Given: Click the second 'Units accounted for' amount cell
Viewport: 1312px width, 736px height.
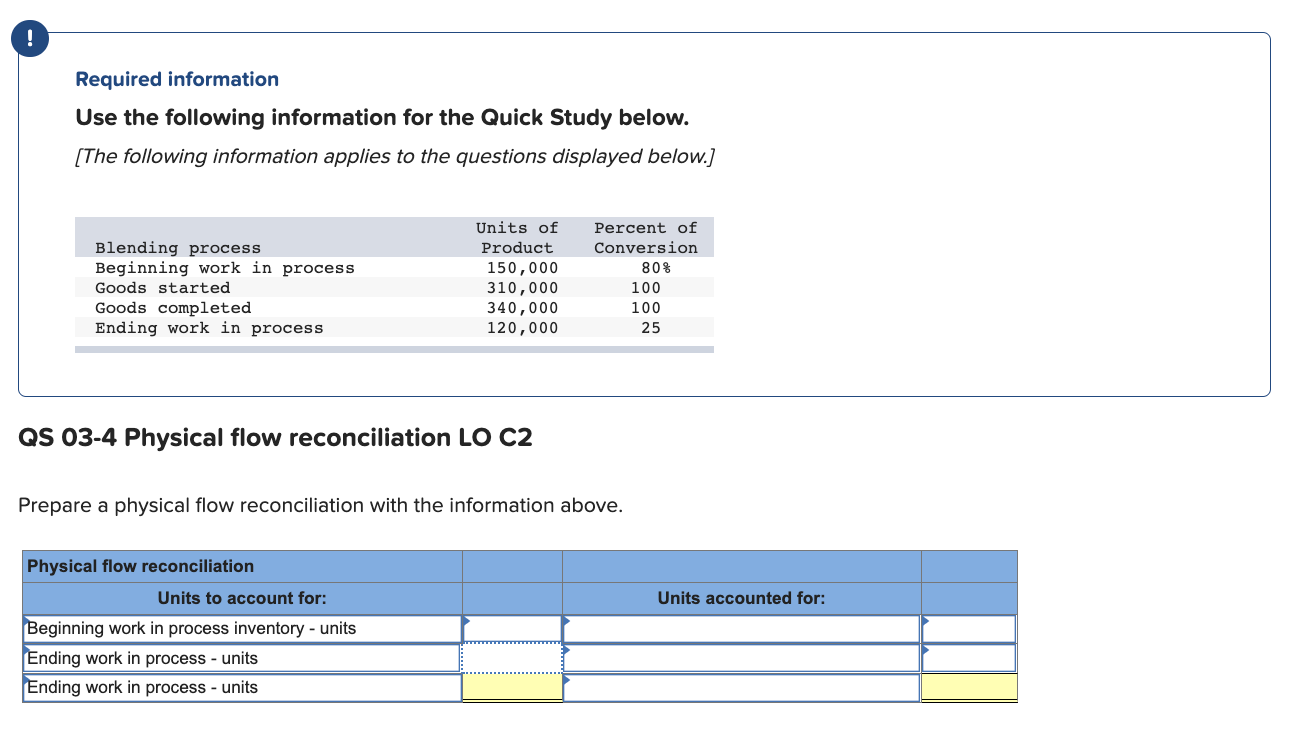Looking at the screenshot, I should pyautogui.click(x=968, y=658).
